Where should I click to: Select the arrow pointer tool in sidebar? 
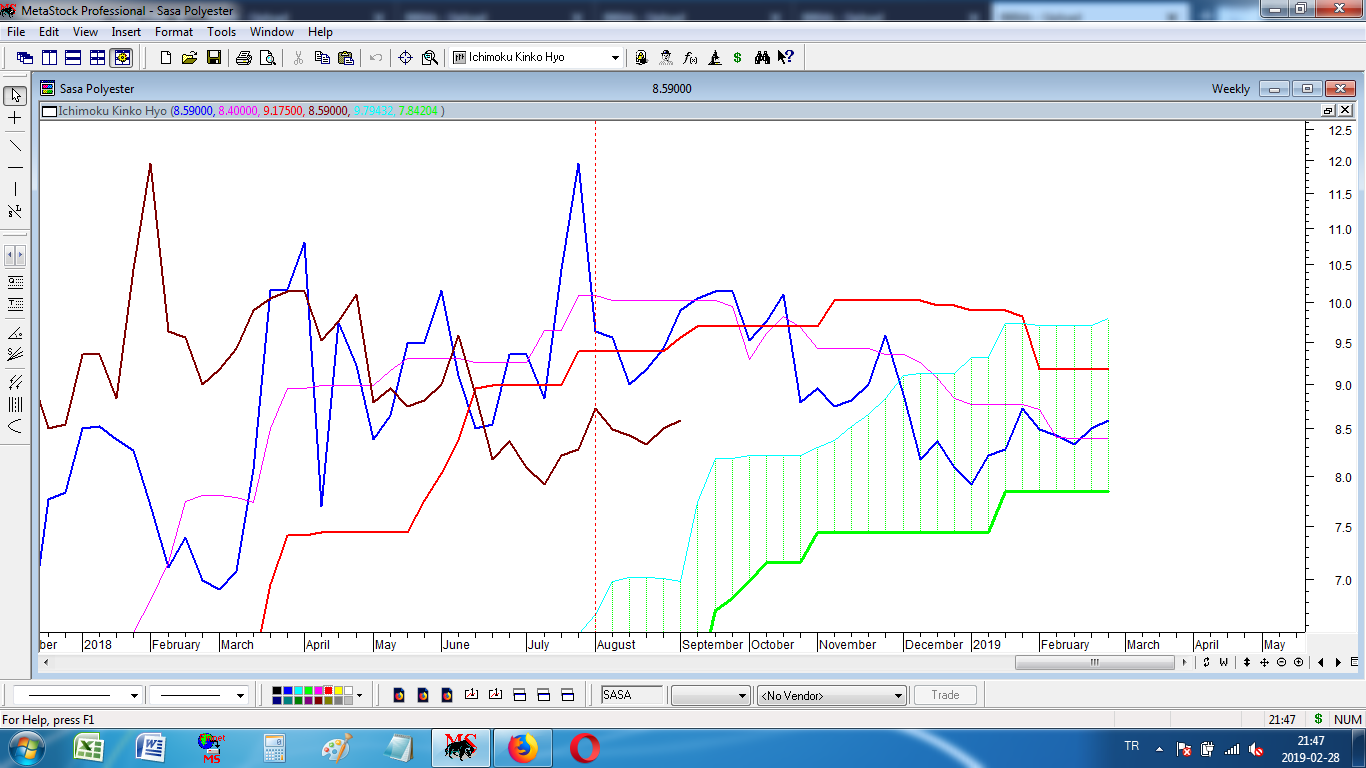click(15, 95)
